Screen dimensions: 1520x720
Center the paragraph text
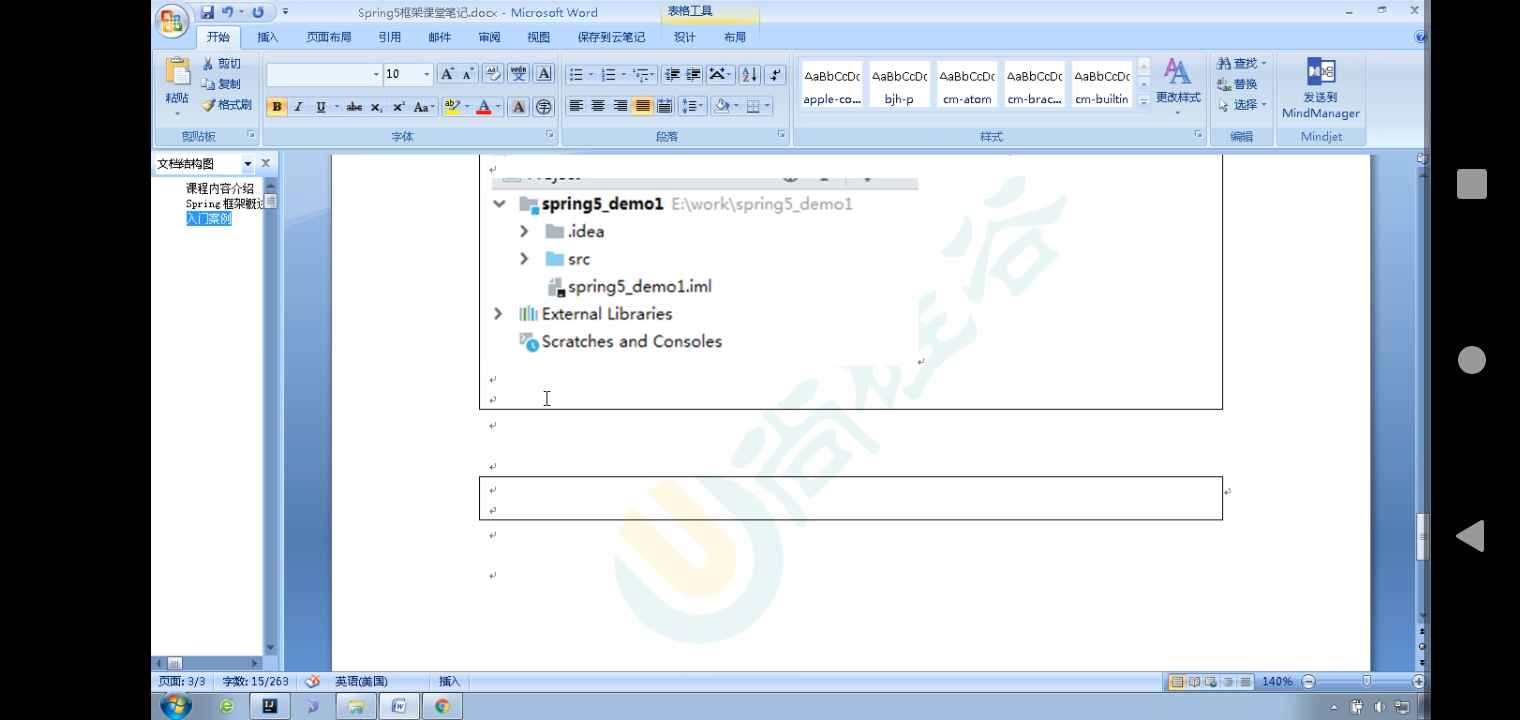tap(598, 106)
